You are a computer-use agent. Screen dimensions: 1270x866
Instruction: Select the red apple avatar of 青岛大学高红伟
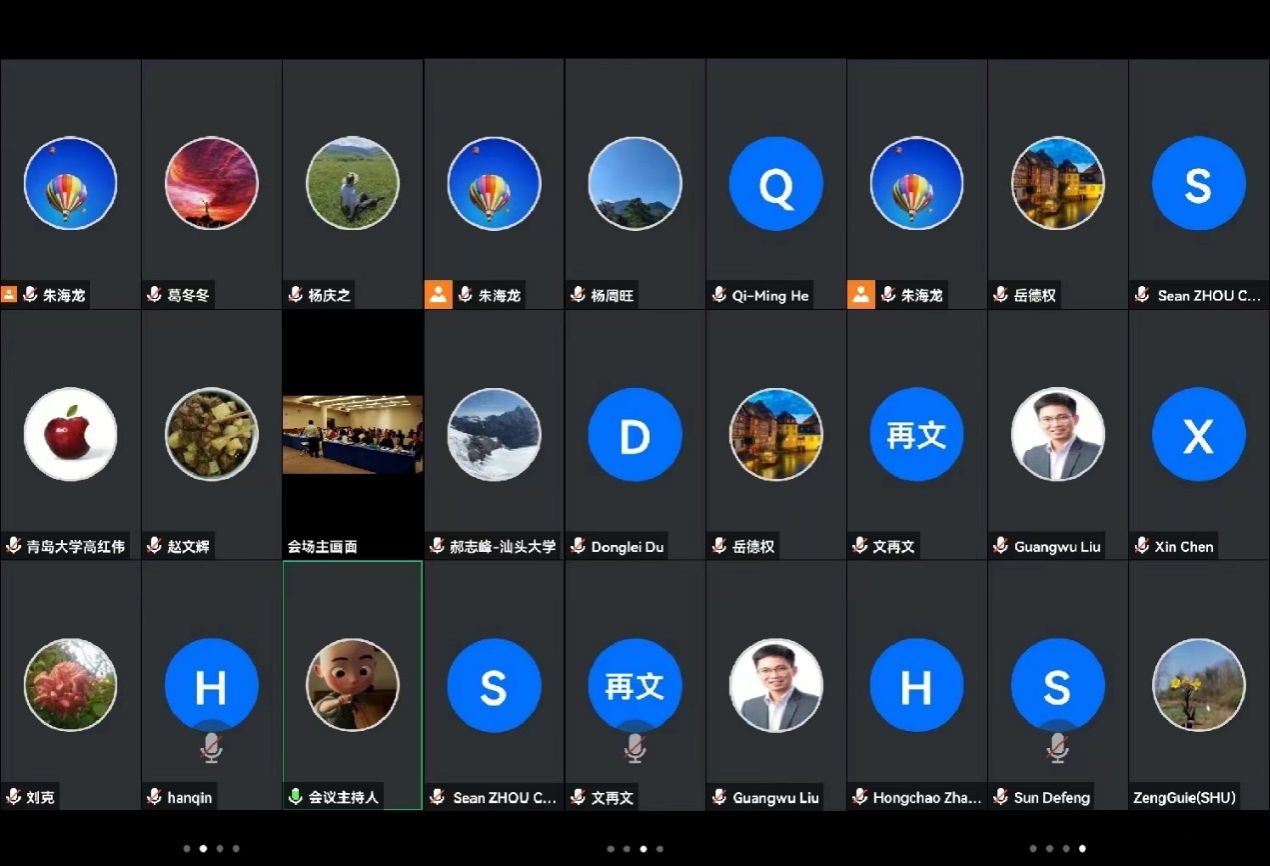tap(70, 435)
